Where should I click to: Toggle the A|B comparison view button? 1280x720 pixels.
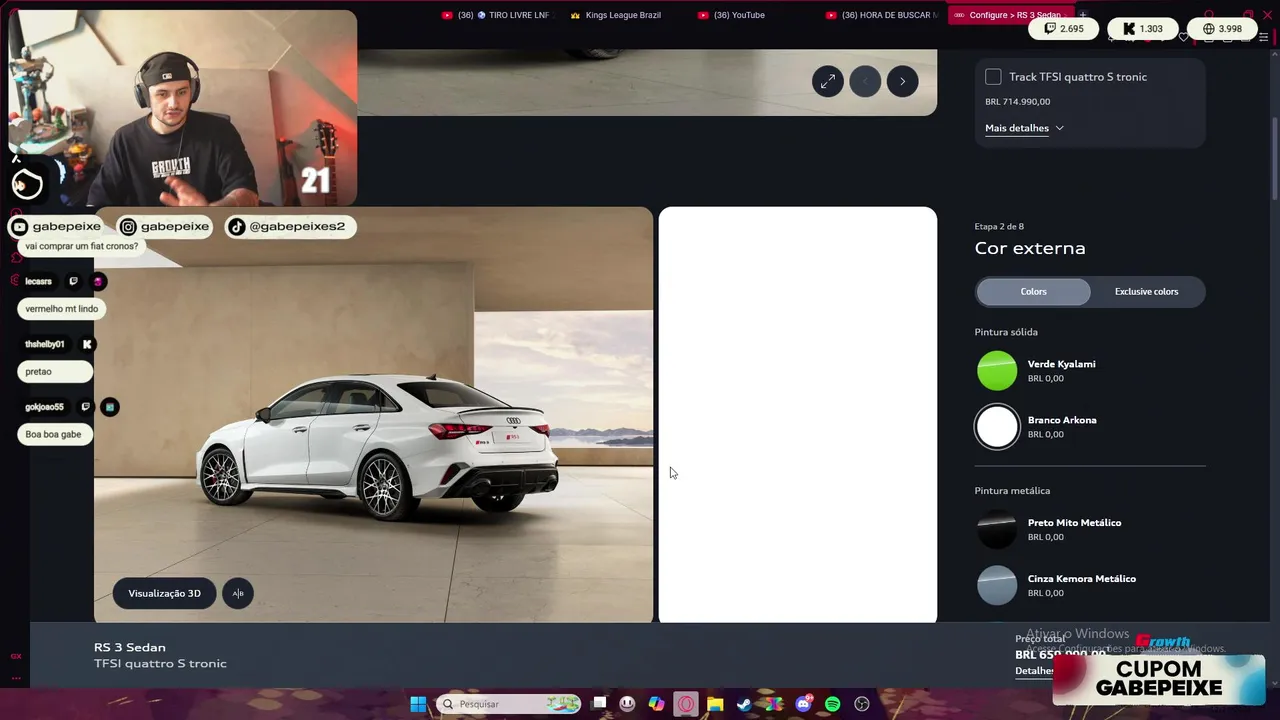(238, 593)
